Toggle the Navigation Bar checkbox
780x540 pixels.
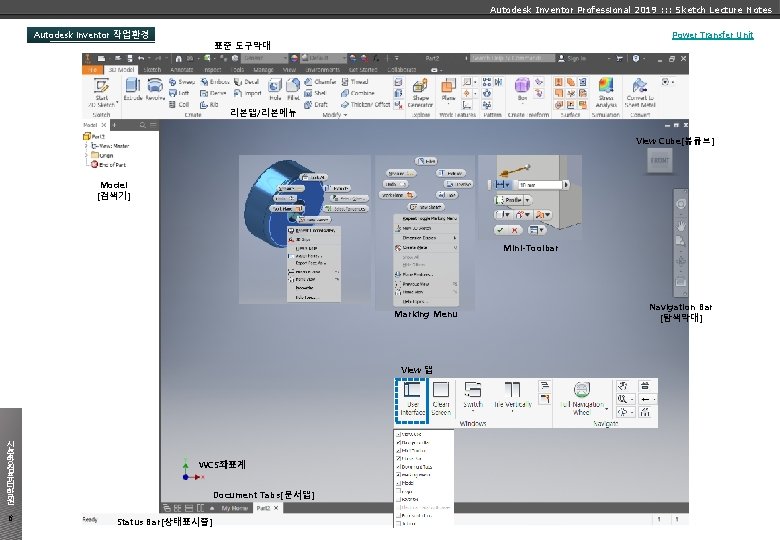pyautogui.click(x=398, y=443)
